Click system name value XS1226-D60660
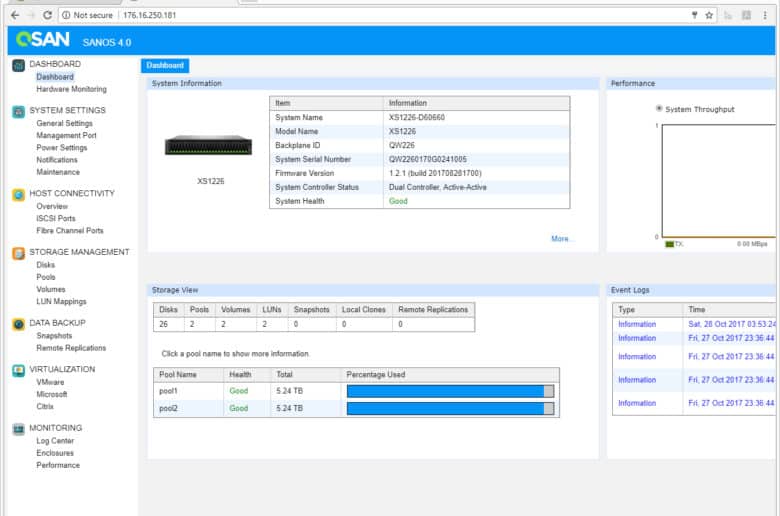 (417, 117)
